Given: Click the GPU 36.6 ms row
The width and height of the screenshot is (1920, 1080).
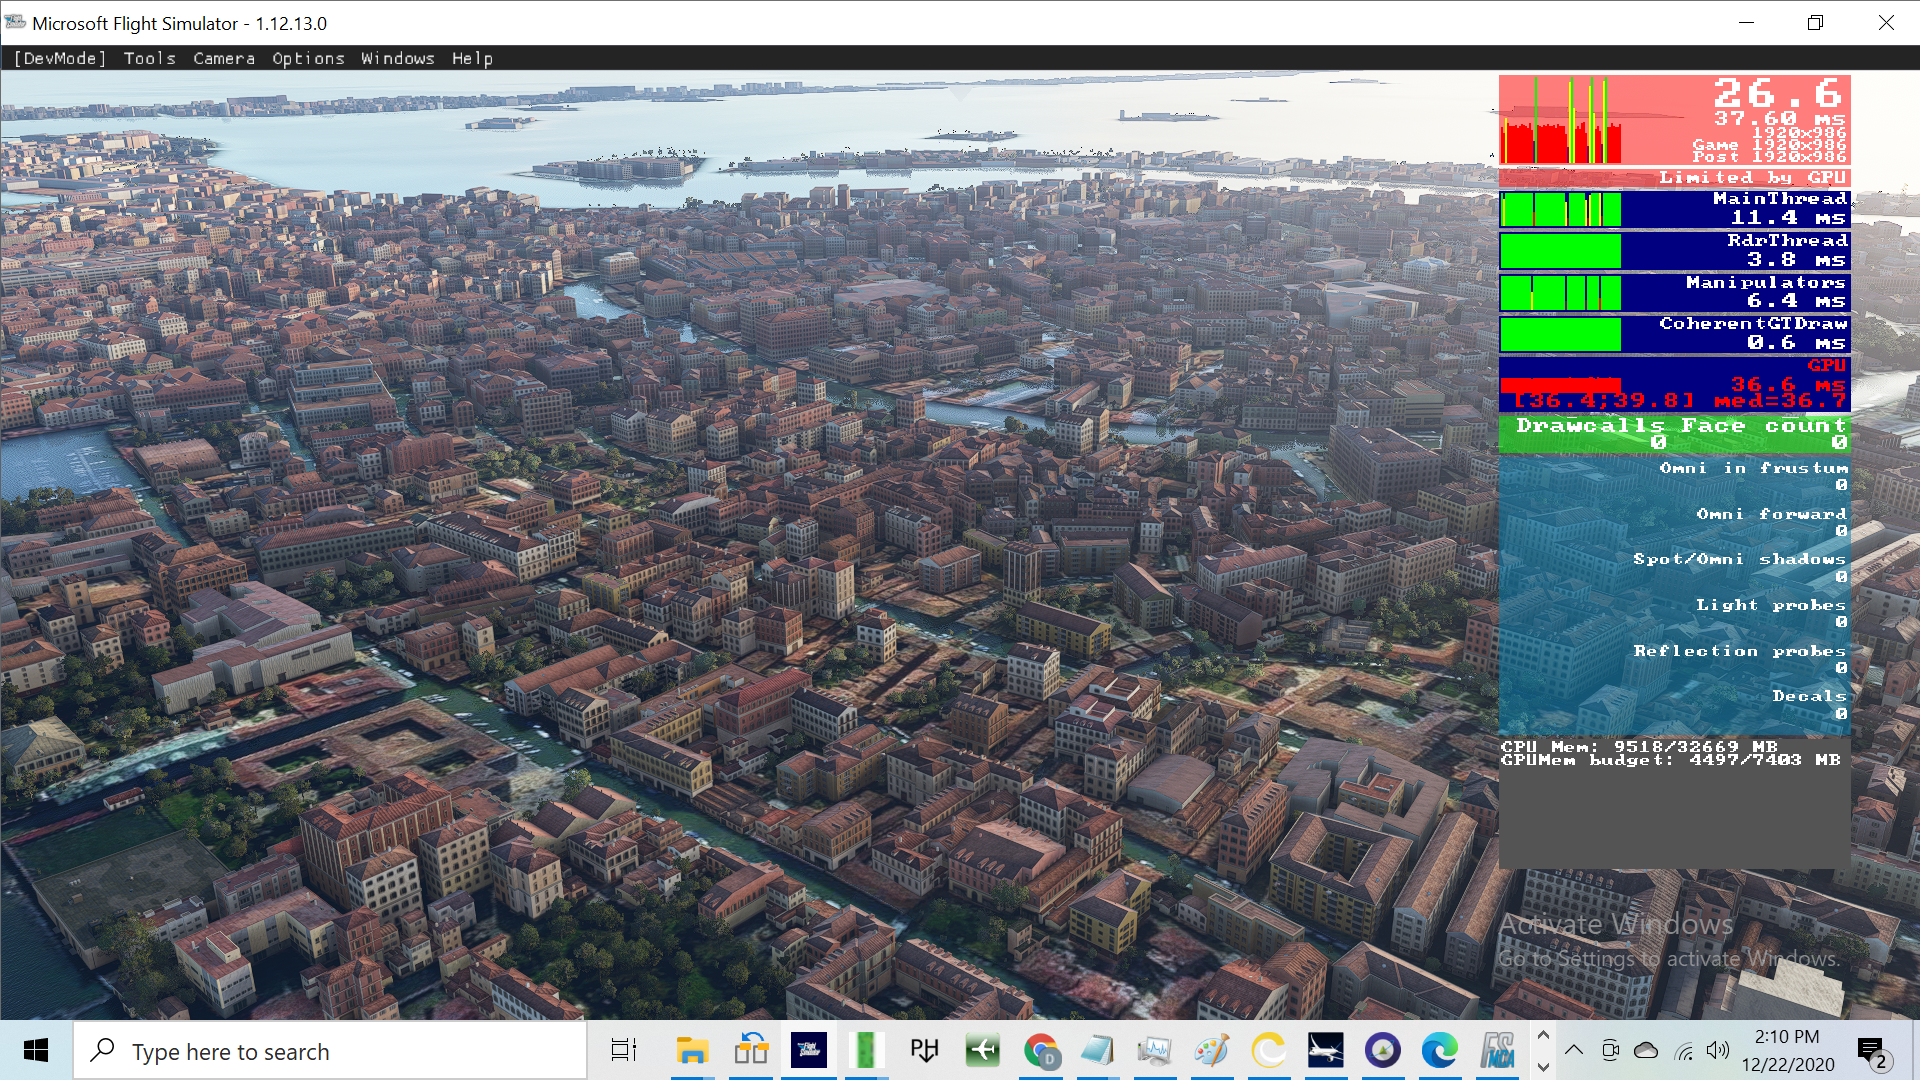Looking at the screenshot, I should click(x=1675, y=384).
